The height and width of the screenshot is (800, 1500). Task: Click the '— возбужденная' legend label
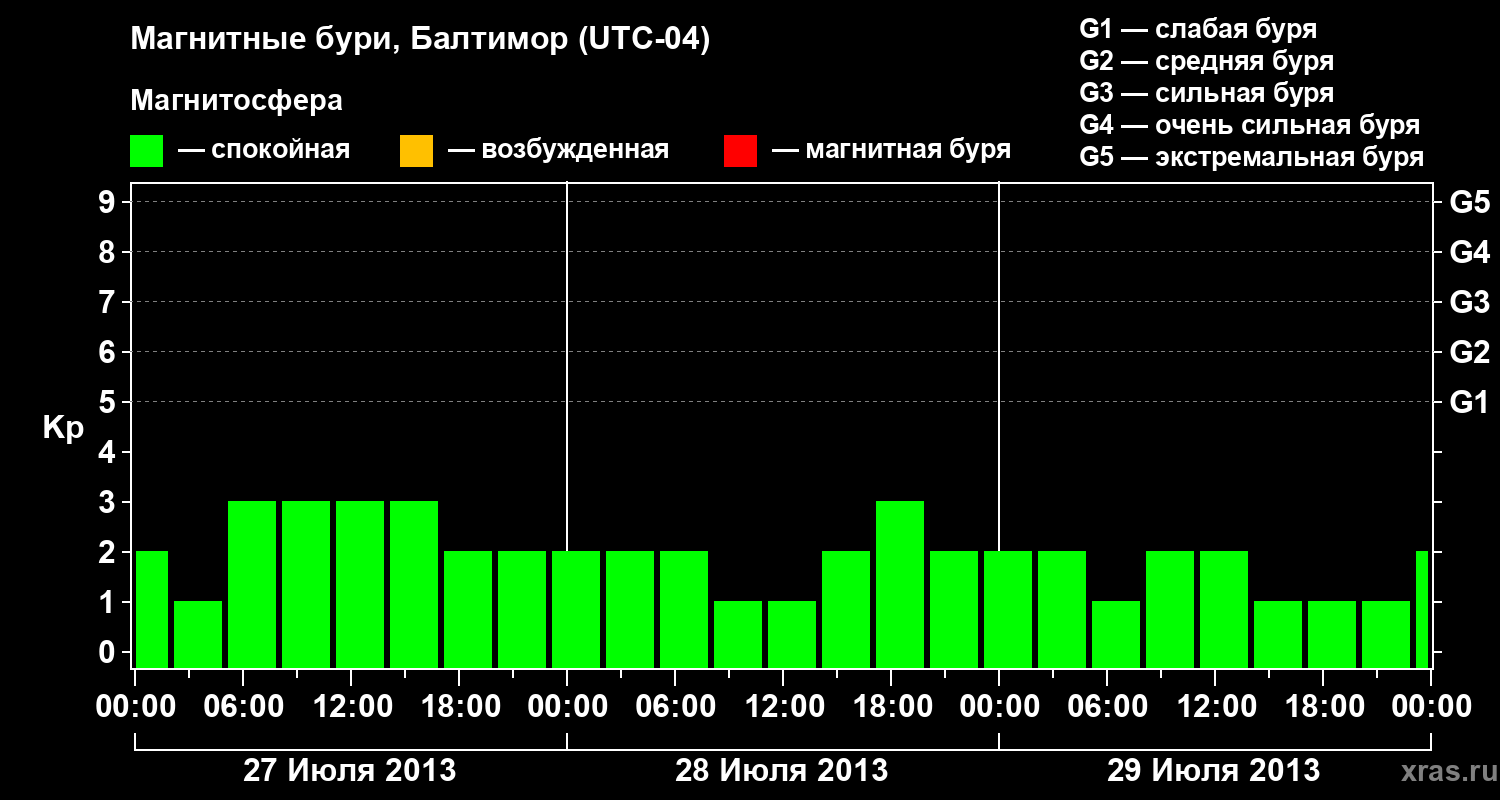click(x=558, y=150)
